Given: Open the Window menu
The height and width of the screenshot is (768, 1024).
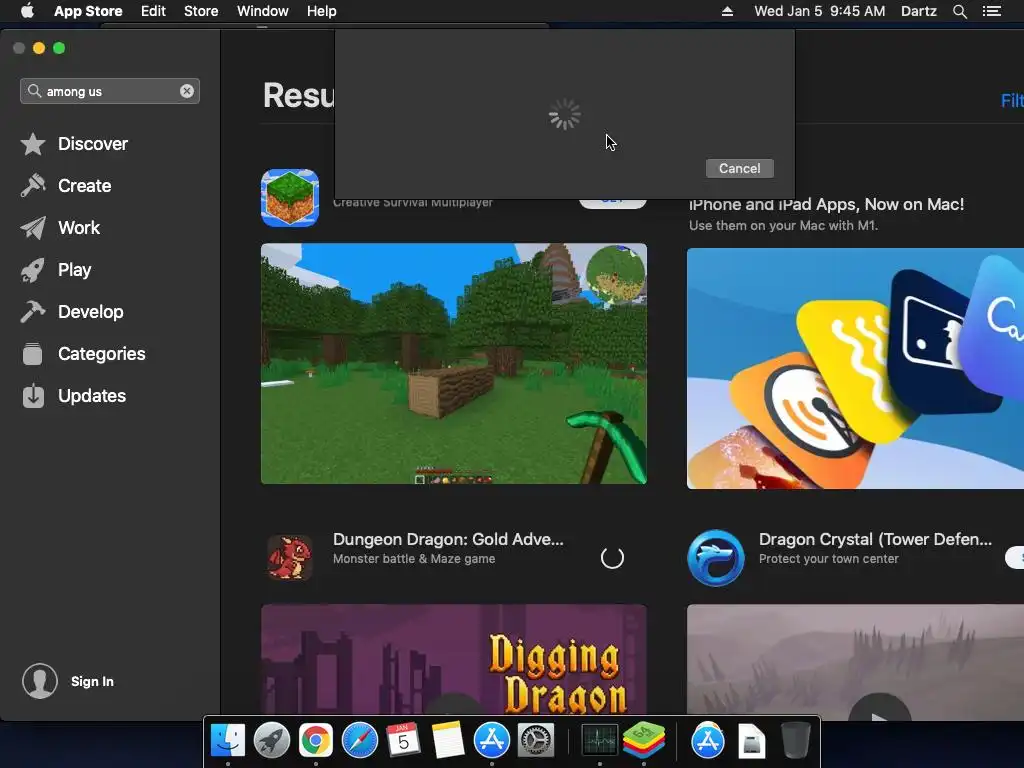Looking at the screenshot, I should coord(263,11).
